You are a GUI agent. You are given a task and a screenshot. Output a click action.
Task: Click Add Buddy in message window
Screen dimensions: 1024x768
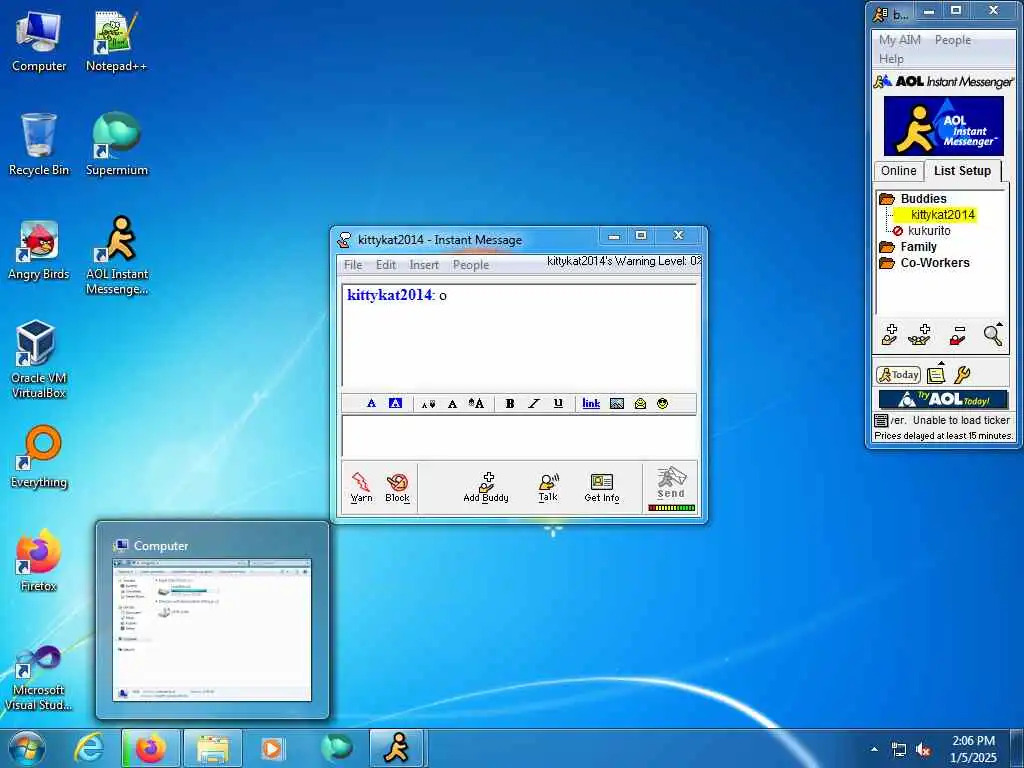click(486, 487)
